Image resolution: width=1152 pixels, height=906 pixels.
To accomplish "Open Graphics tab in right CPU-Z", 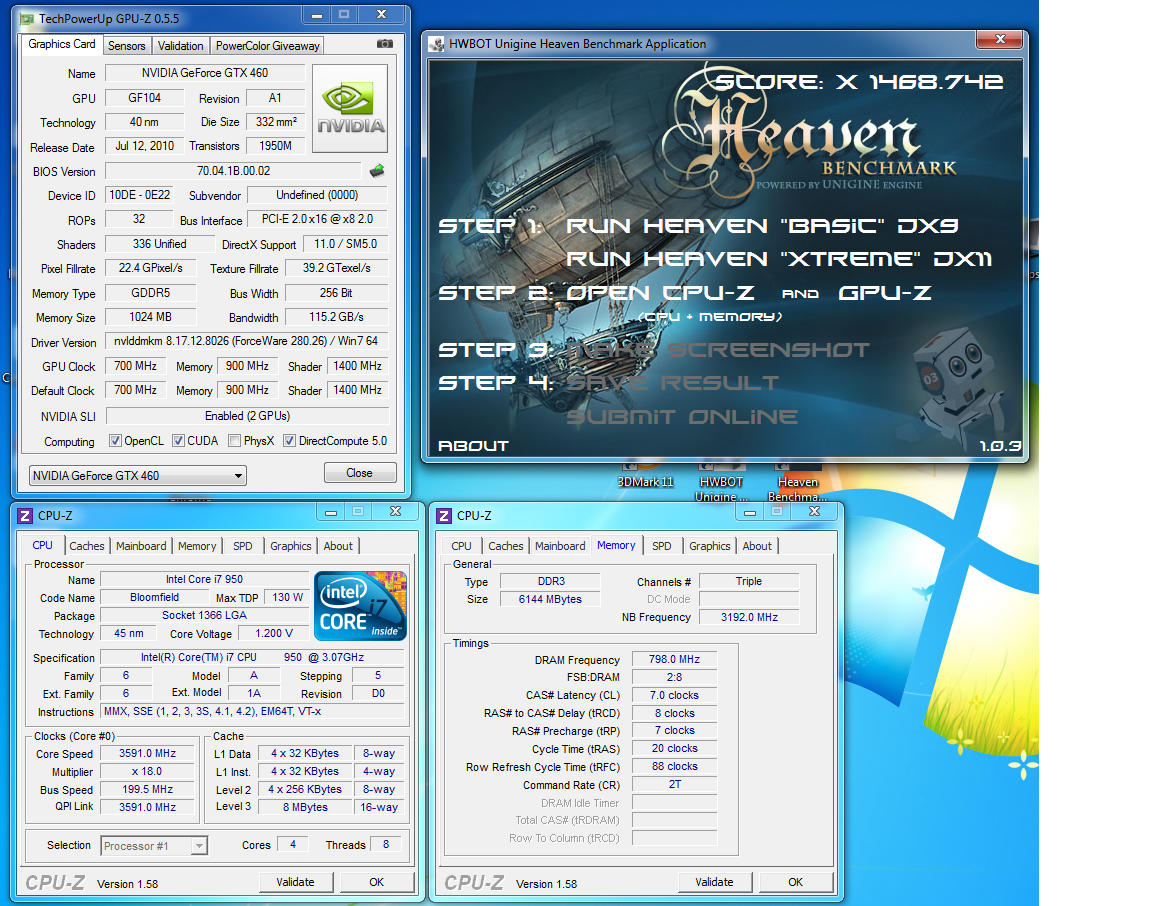I will (x=710, y=546).
